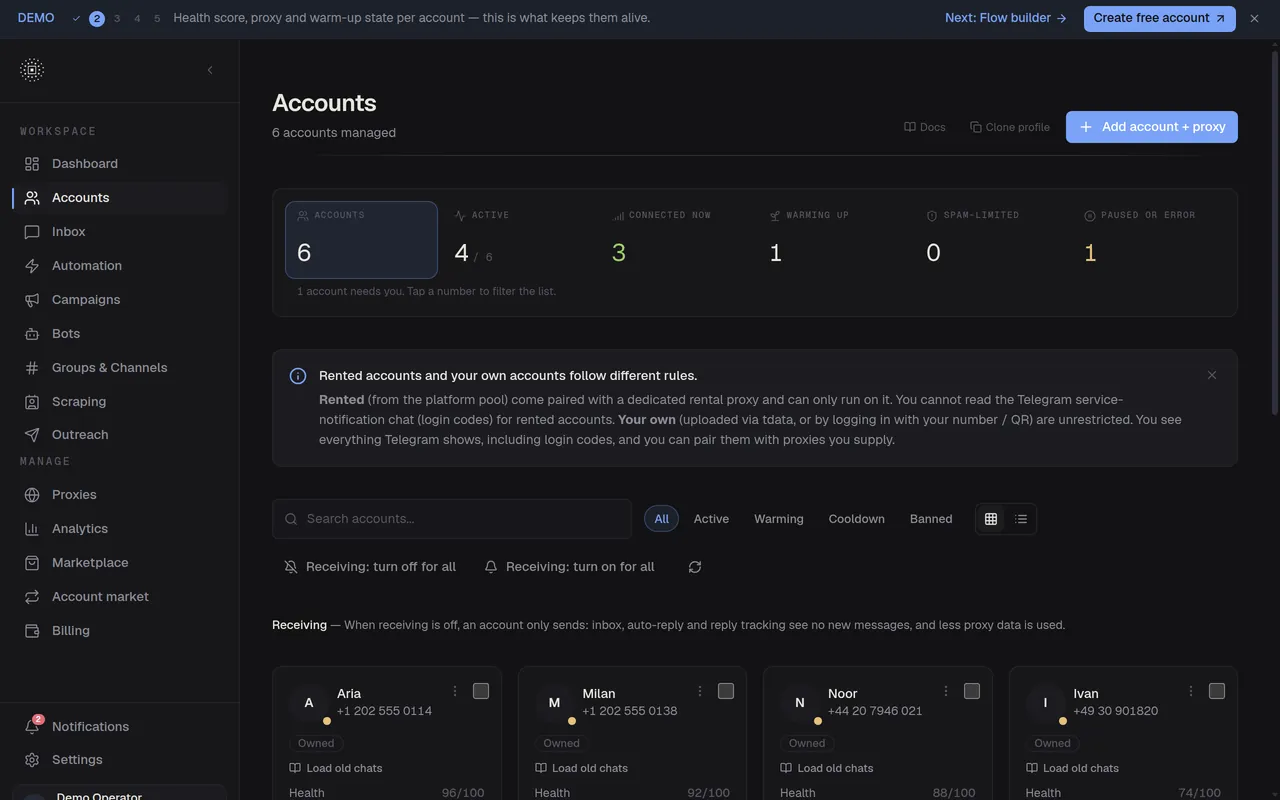The image size is (1280, 800).
Task: Click the Scraping icon in sidebar
Action: tap(32, 402)
